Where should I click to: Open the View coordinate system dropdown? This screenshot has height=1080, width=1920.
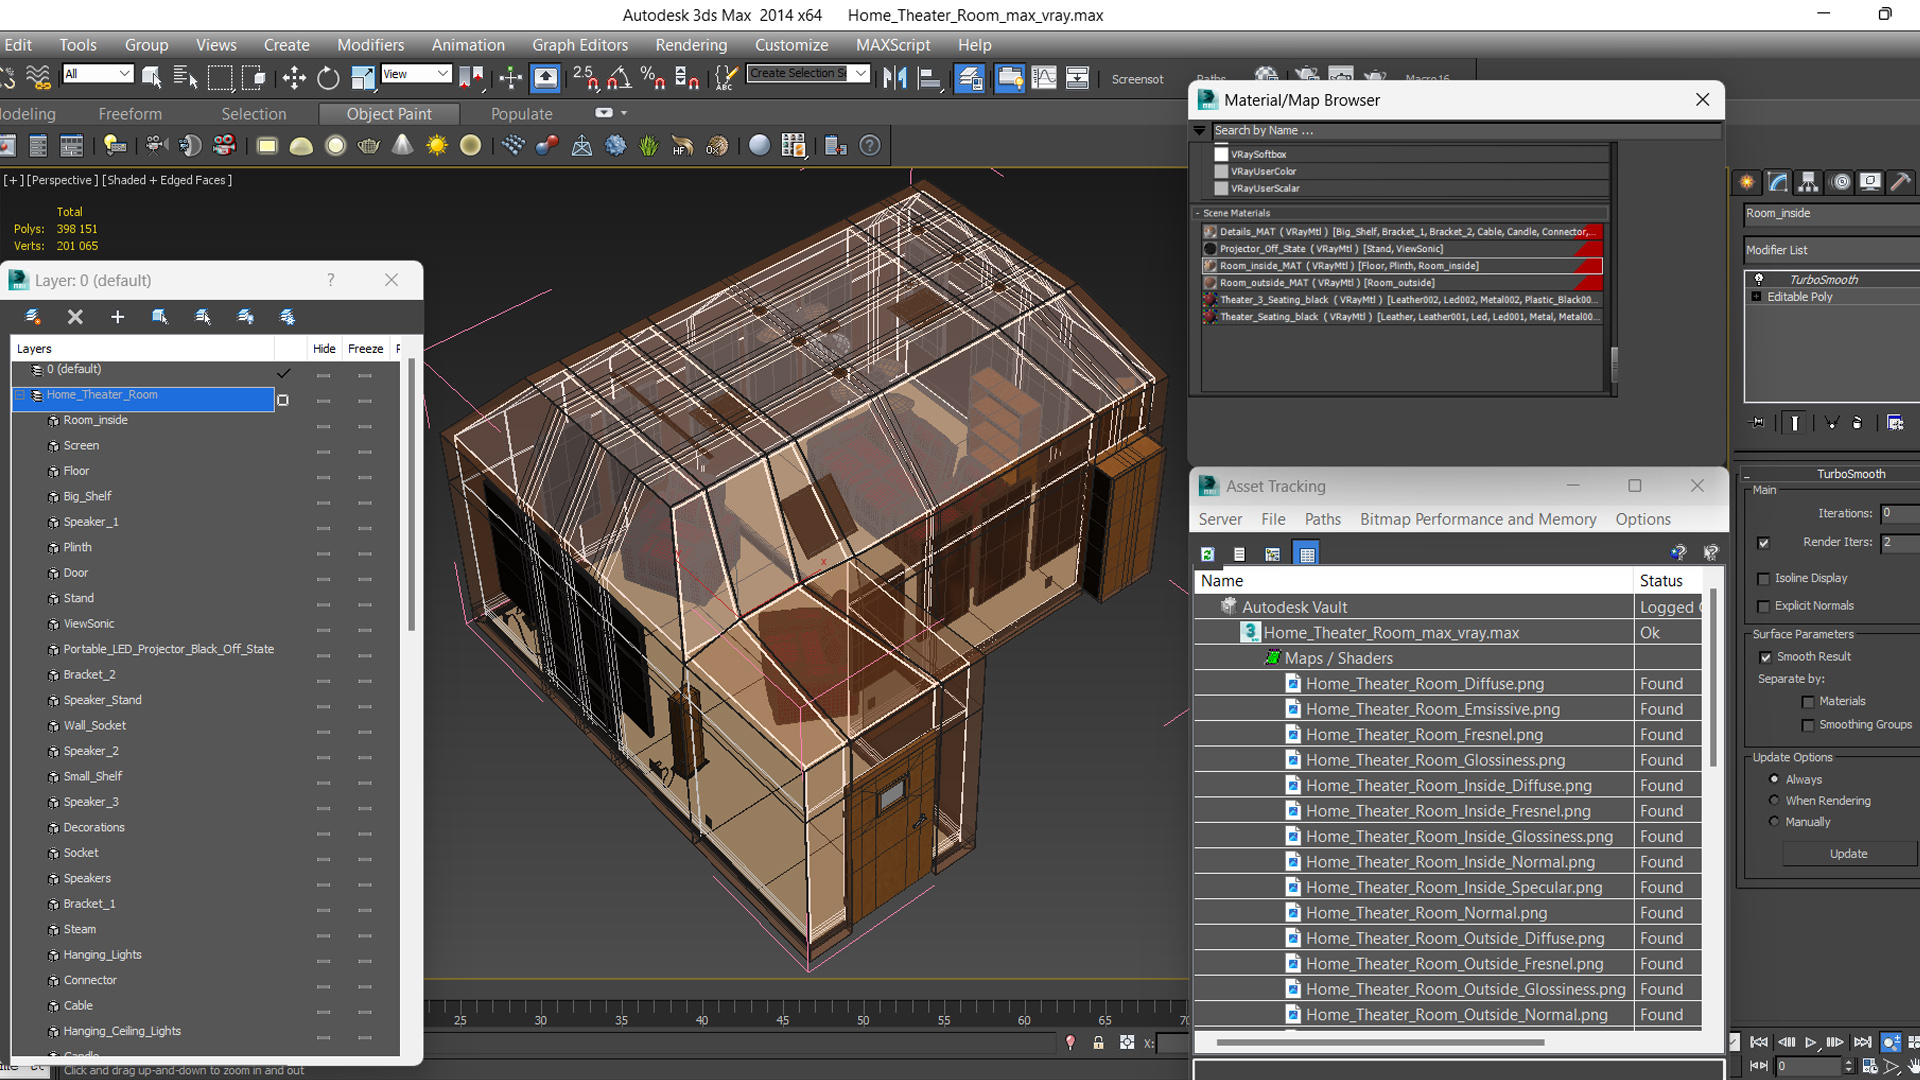click(x=417, y=74)
